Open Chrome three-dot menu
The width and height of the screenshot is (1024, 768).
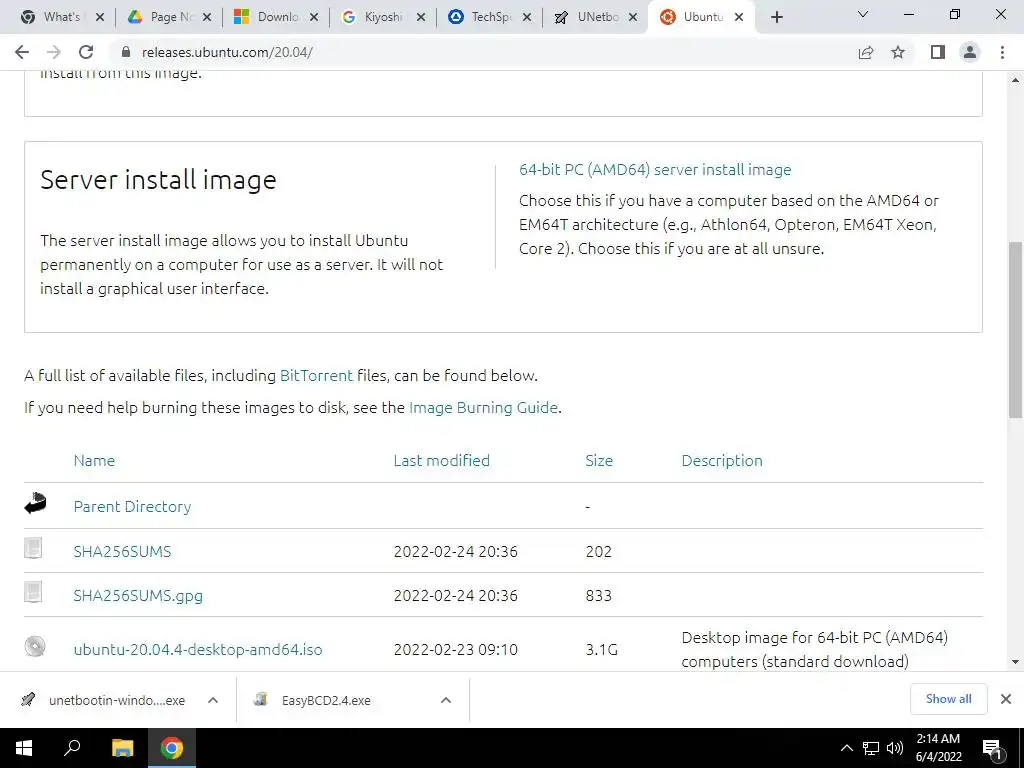[1002, 52]
